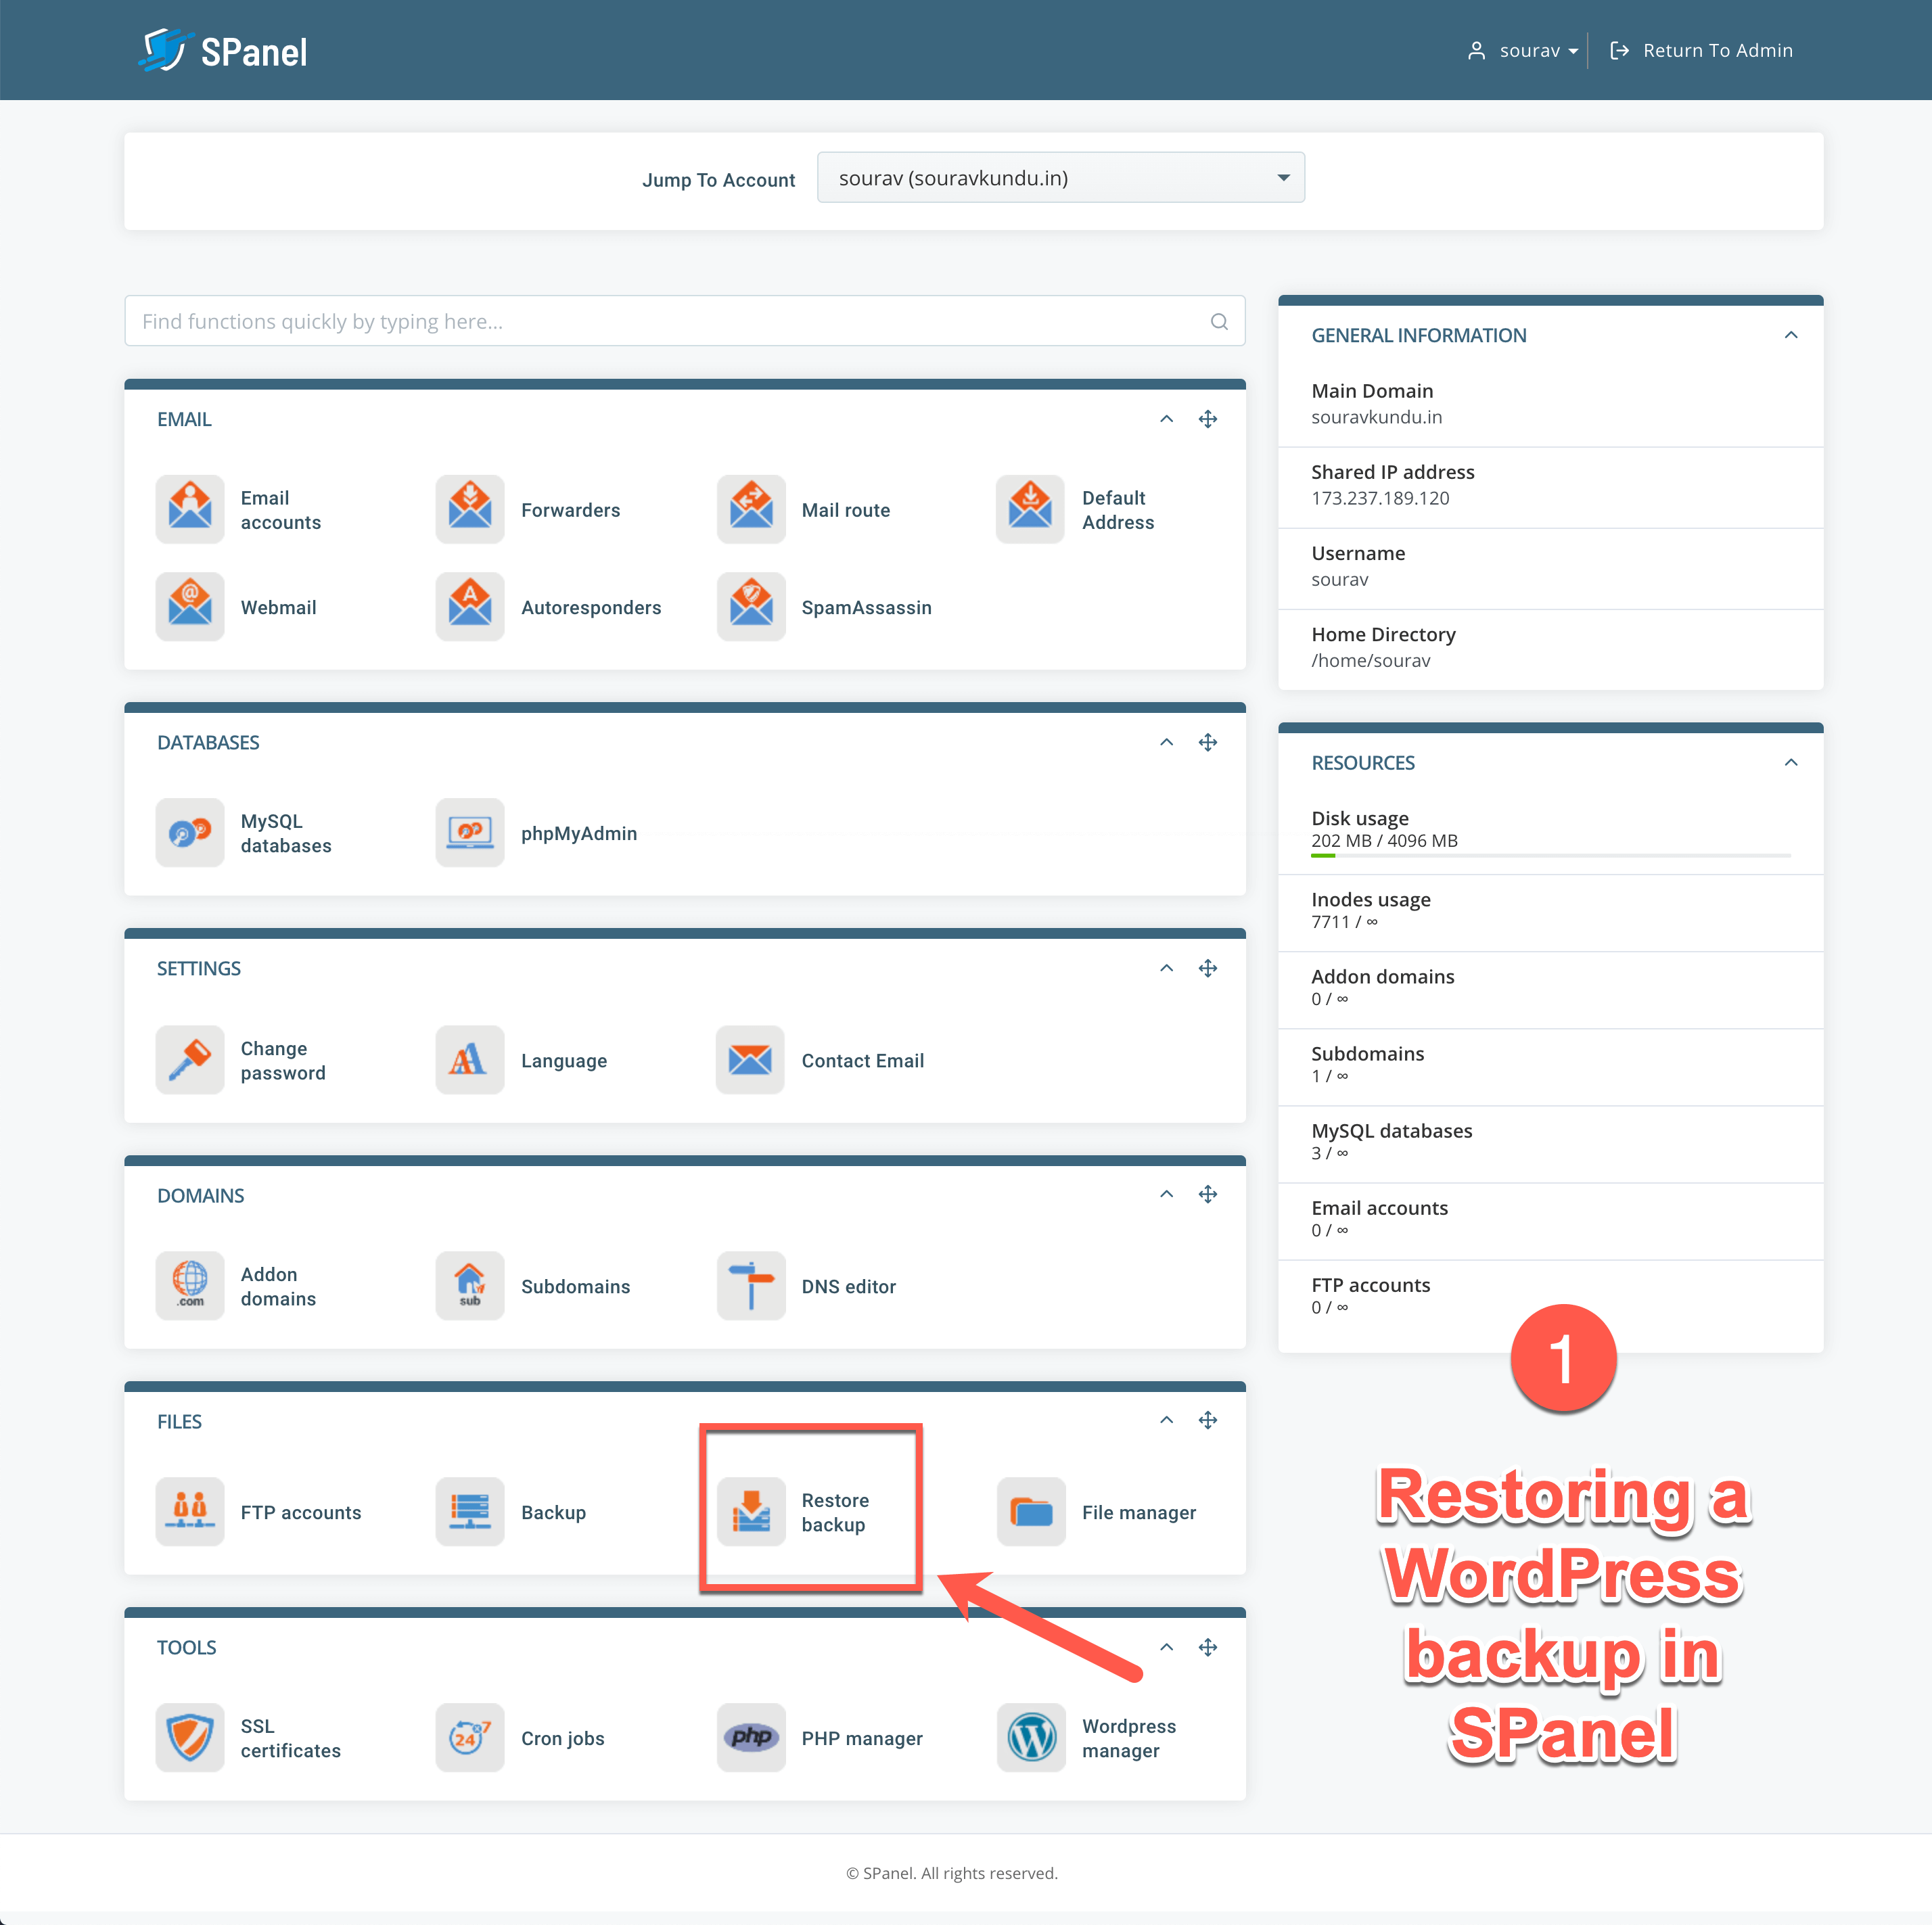Open Language settings icon

point(470,1060)
